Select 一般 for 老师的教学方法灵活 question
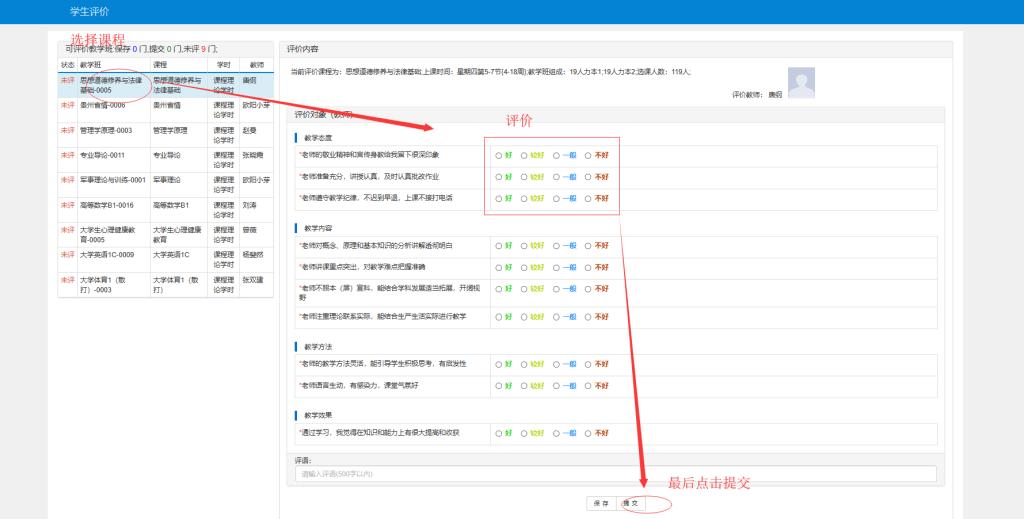Screen dimensions: 1024x519 pyautogui.click(x=557, y=363)
